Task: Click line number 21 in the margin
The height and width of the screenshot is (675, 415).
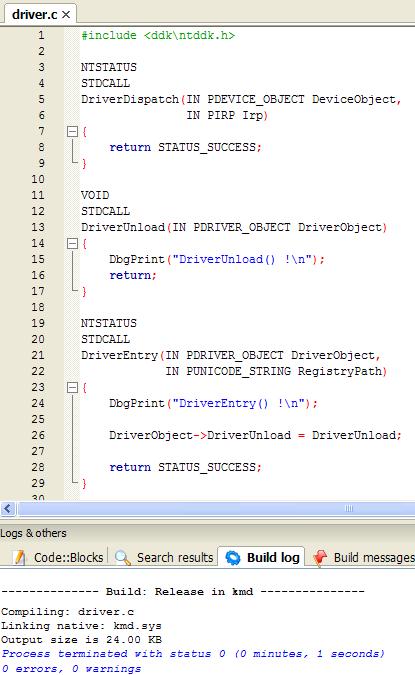Action: (38, 355)
